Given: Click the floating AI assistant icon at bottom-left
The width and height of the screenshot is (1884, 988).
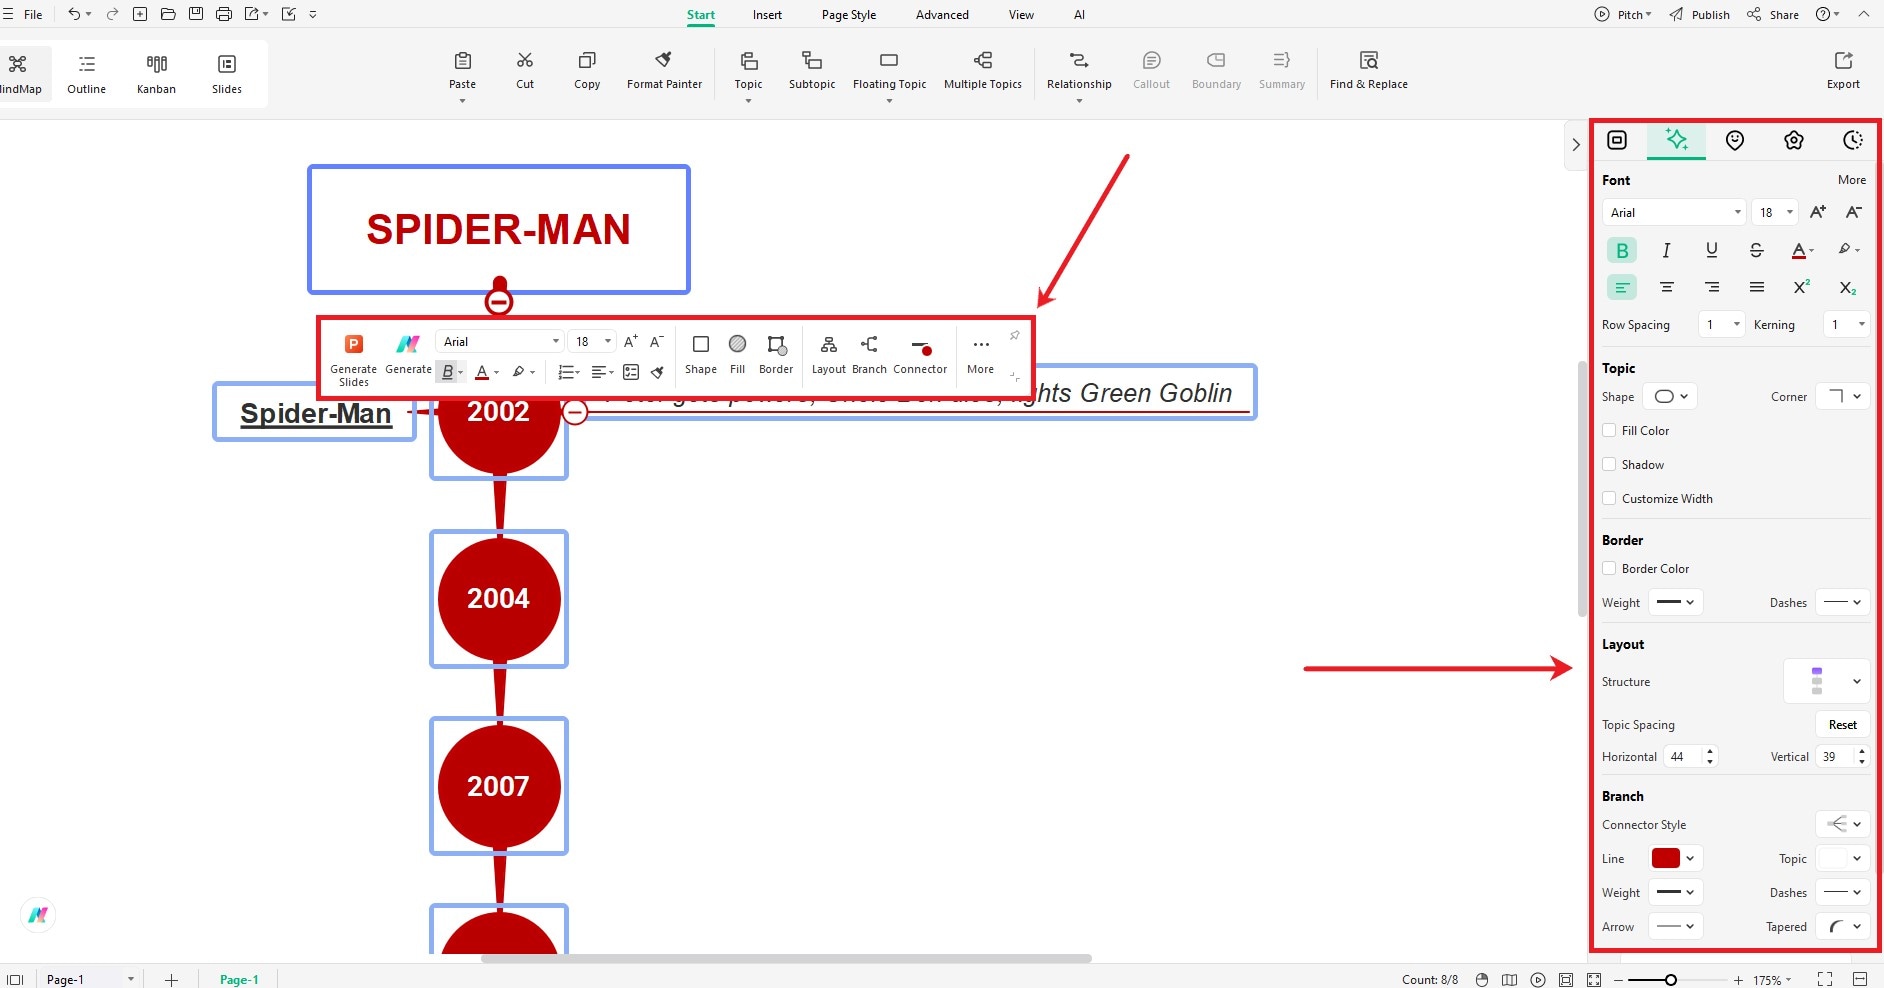Looking at the screenshot, I should tap(38, 914).
